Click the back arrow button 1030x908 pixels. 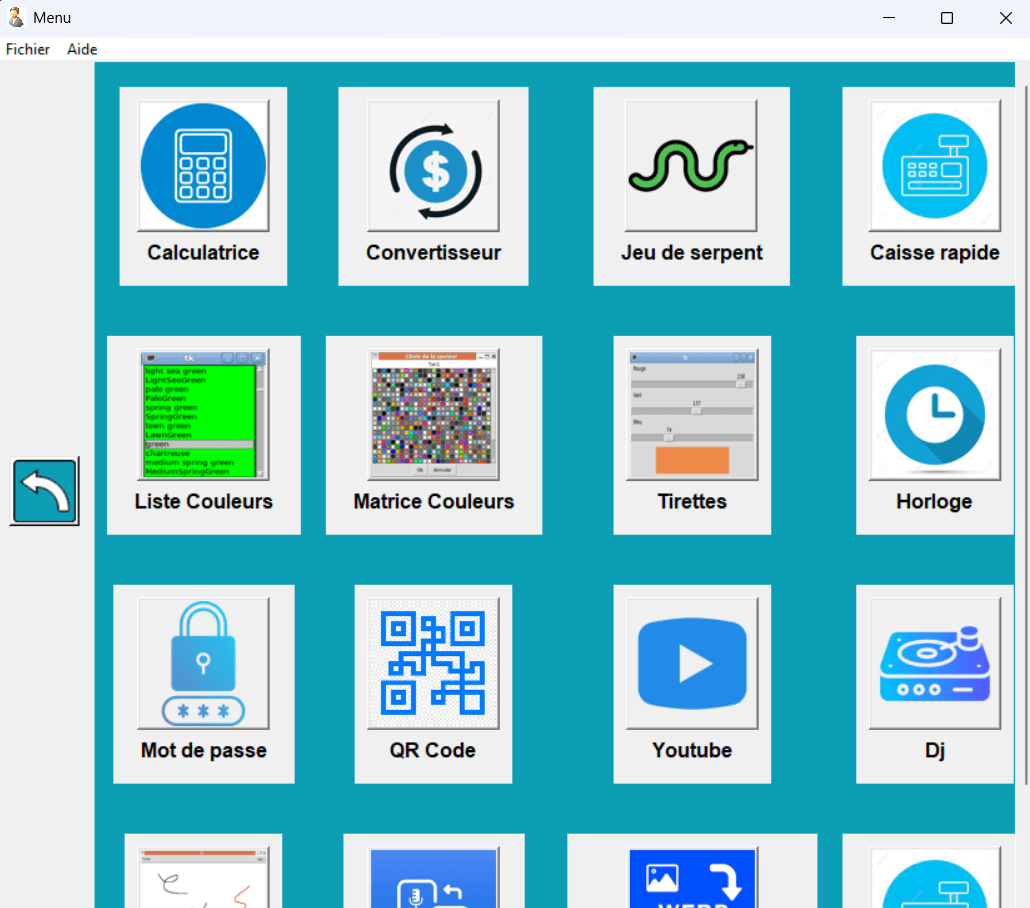[45, 491]
